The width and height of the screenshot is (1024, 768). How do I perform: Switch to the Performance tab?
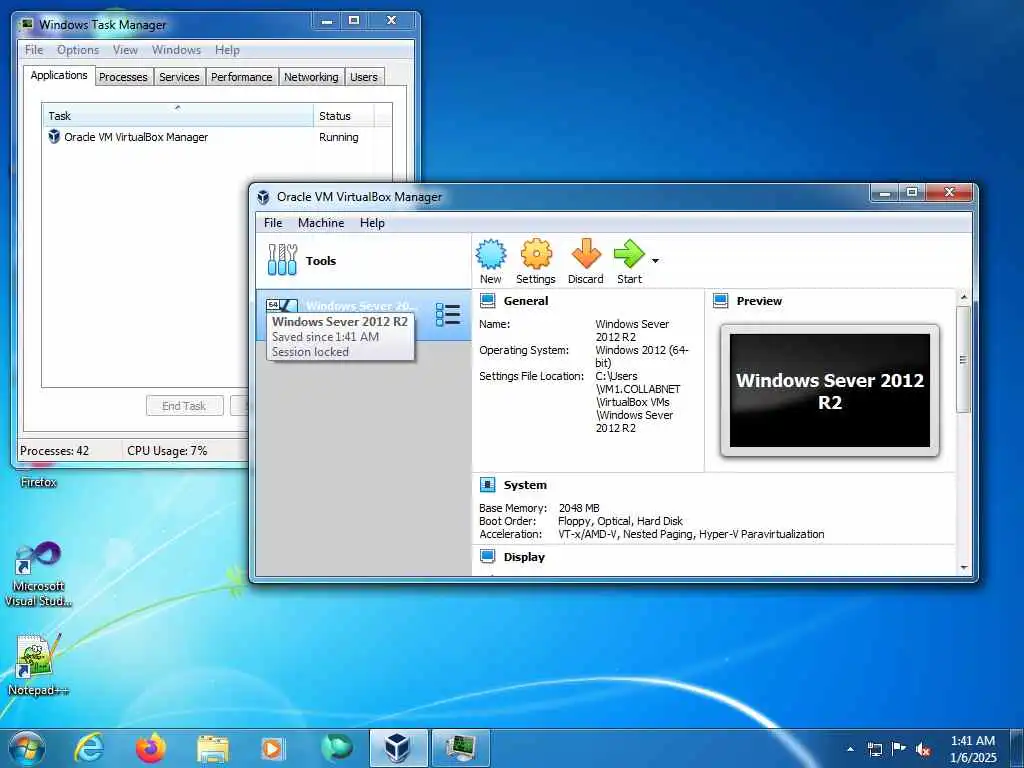tap(242, 76)
